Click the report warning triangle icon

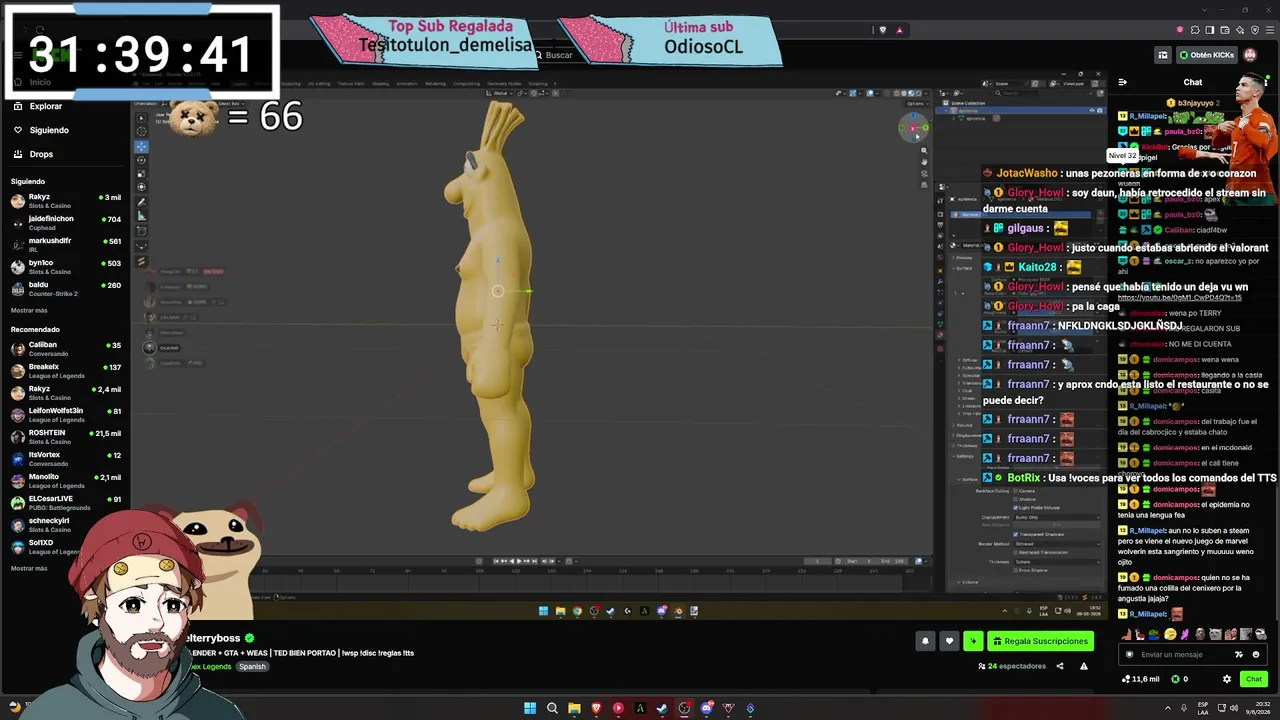pos(1083,666)
